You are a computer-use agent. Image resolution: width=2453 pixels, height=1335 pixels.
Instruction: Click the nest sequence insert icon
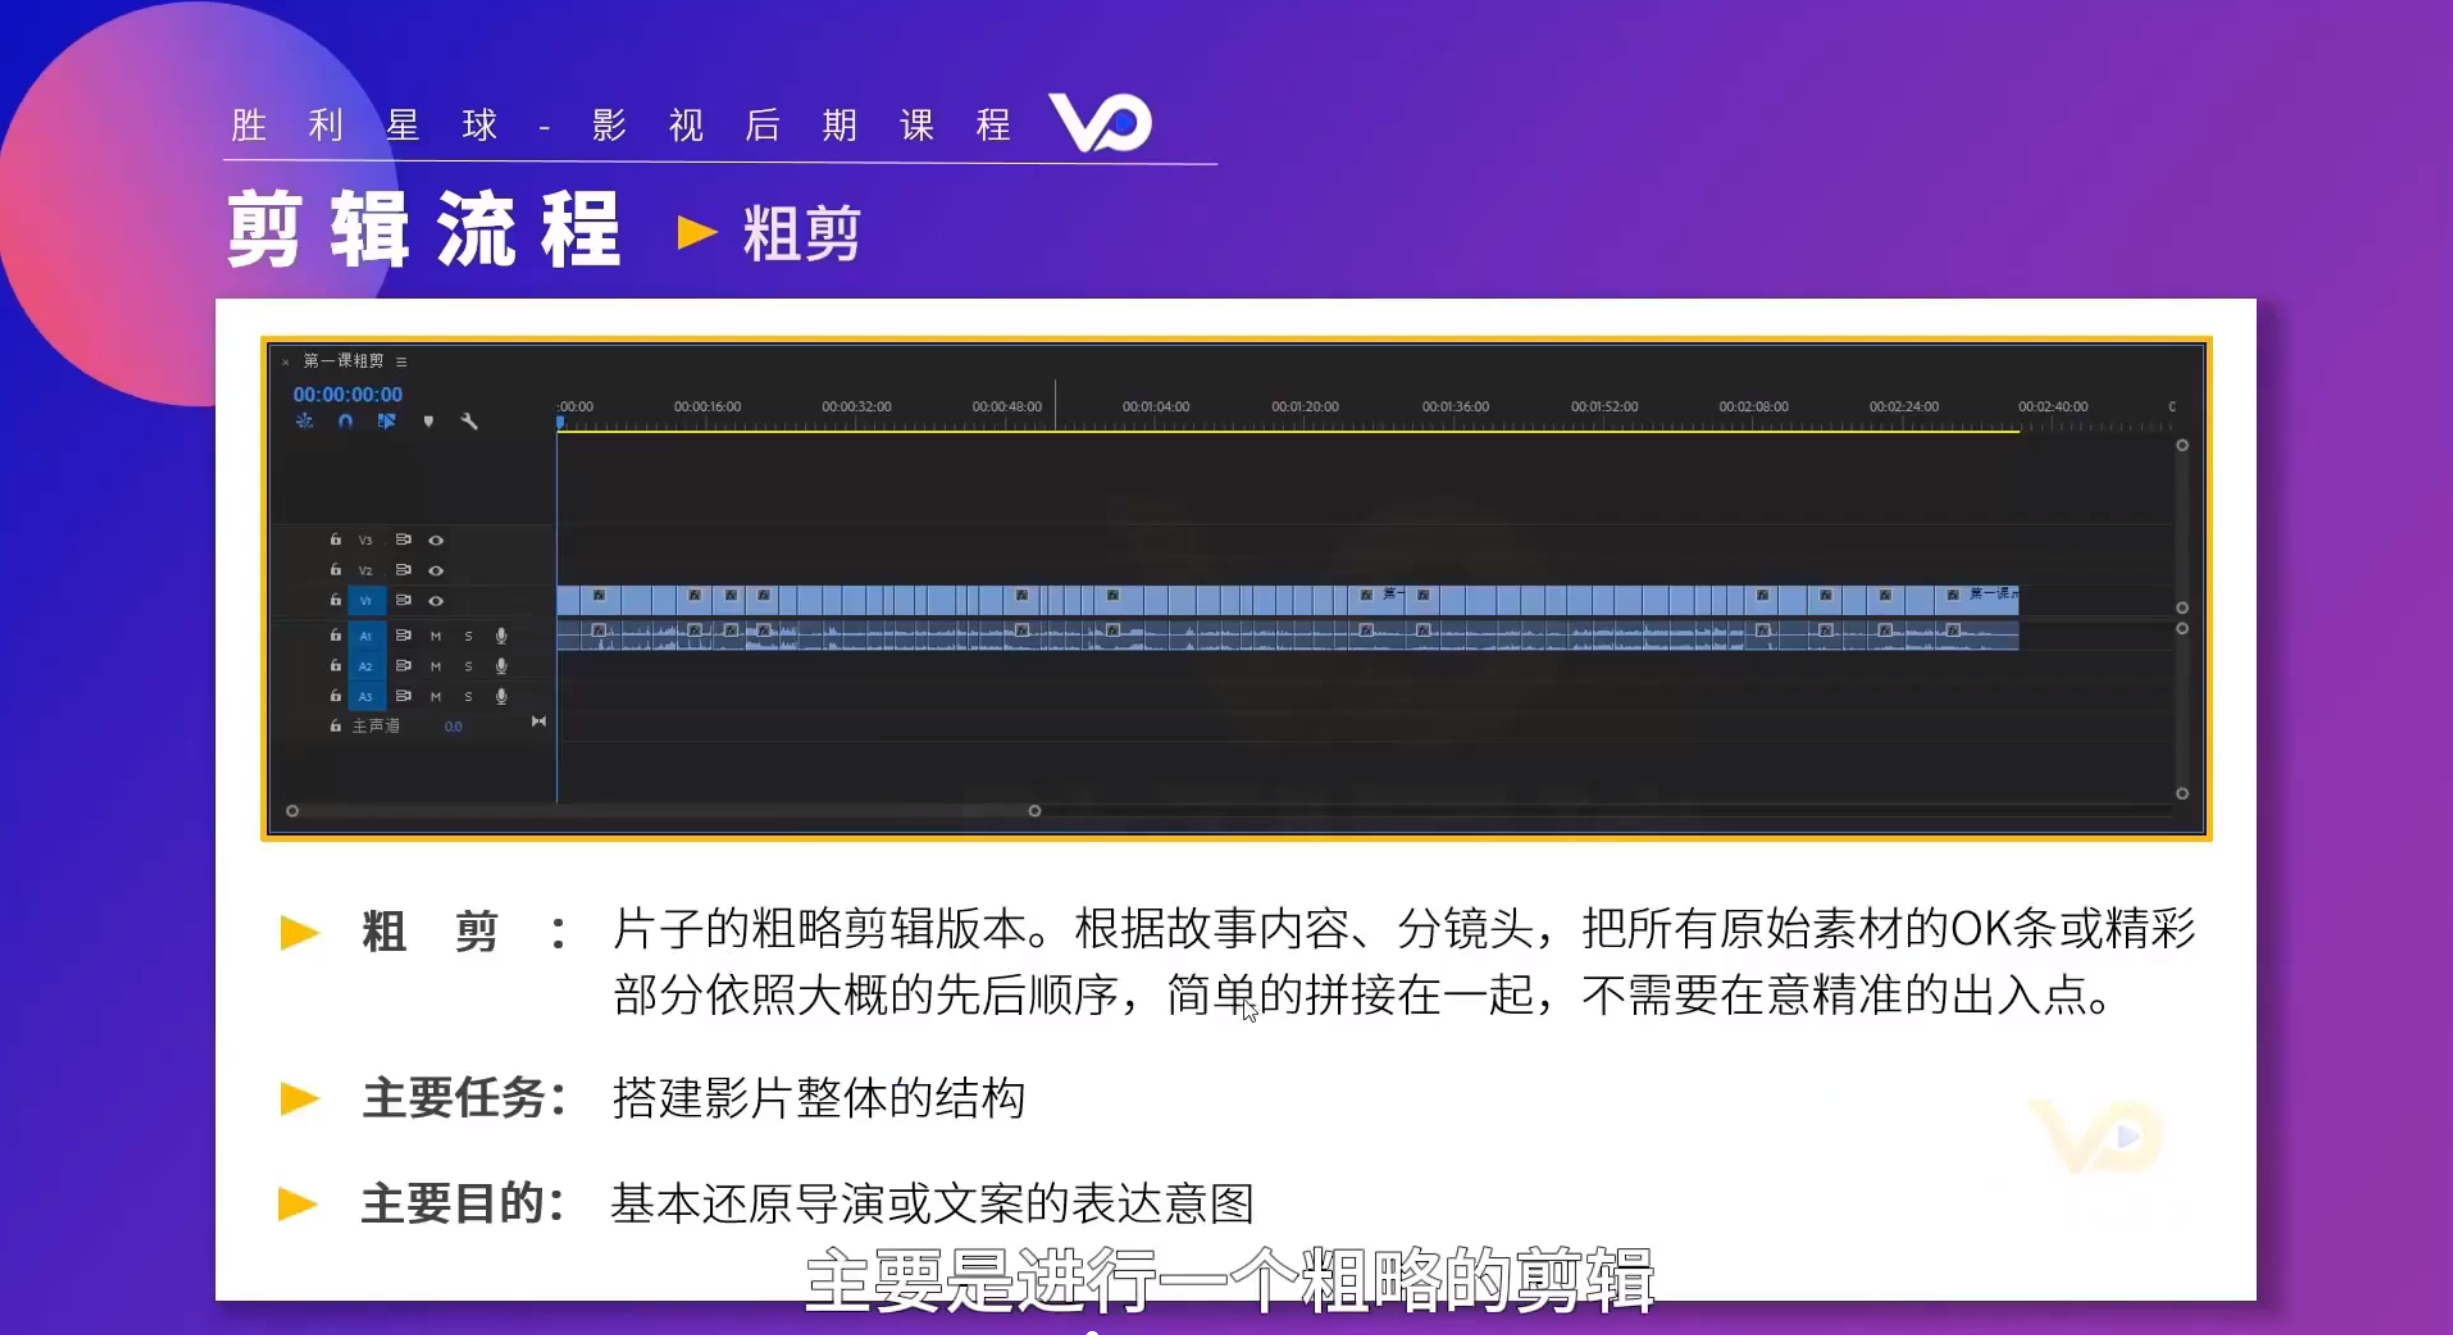tap(304, 421)
